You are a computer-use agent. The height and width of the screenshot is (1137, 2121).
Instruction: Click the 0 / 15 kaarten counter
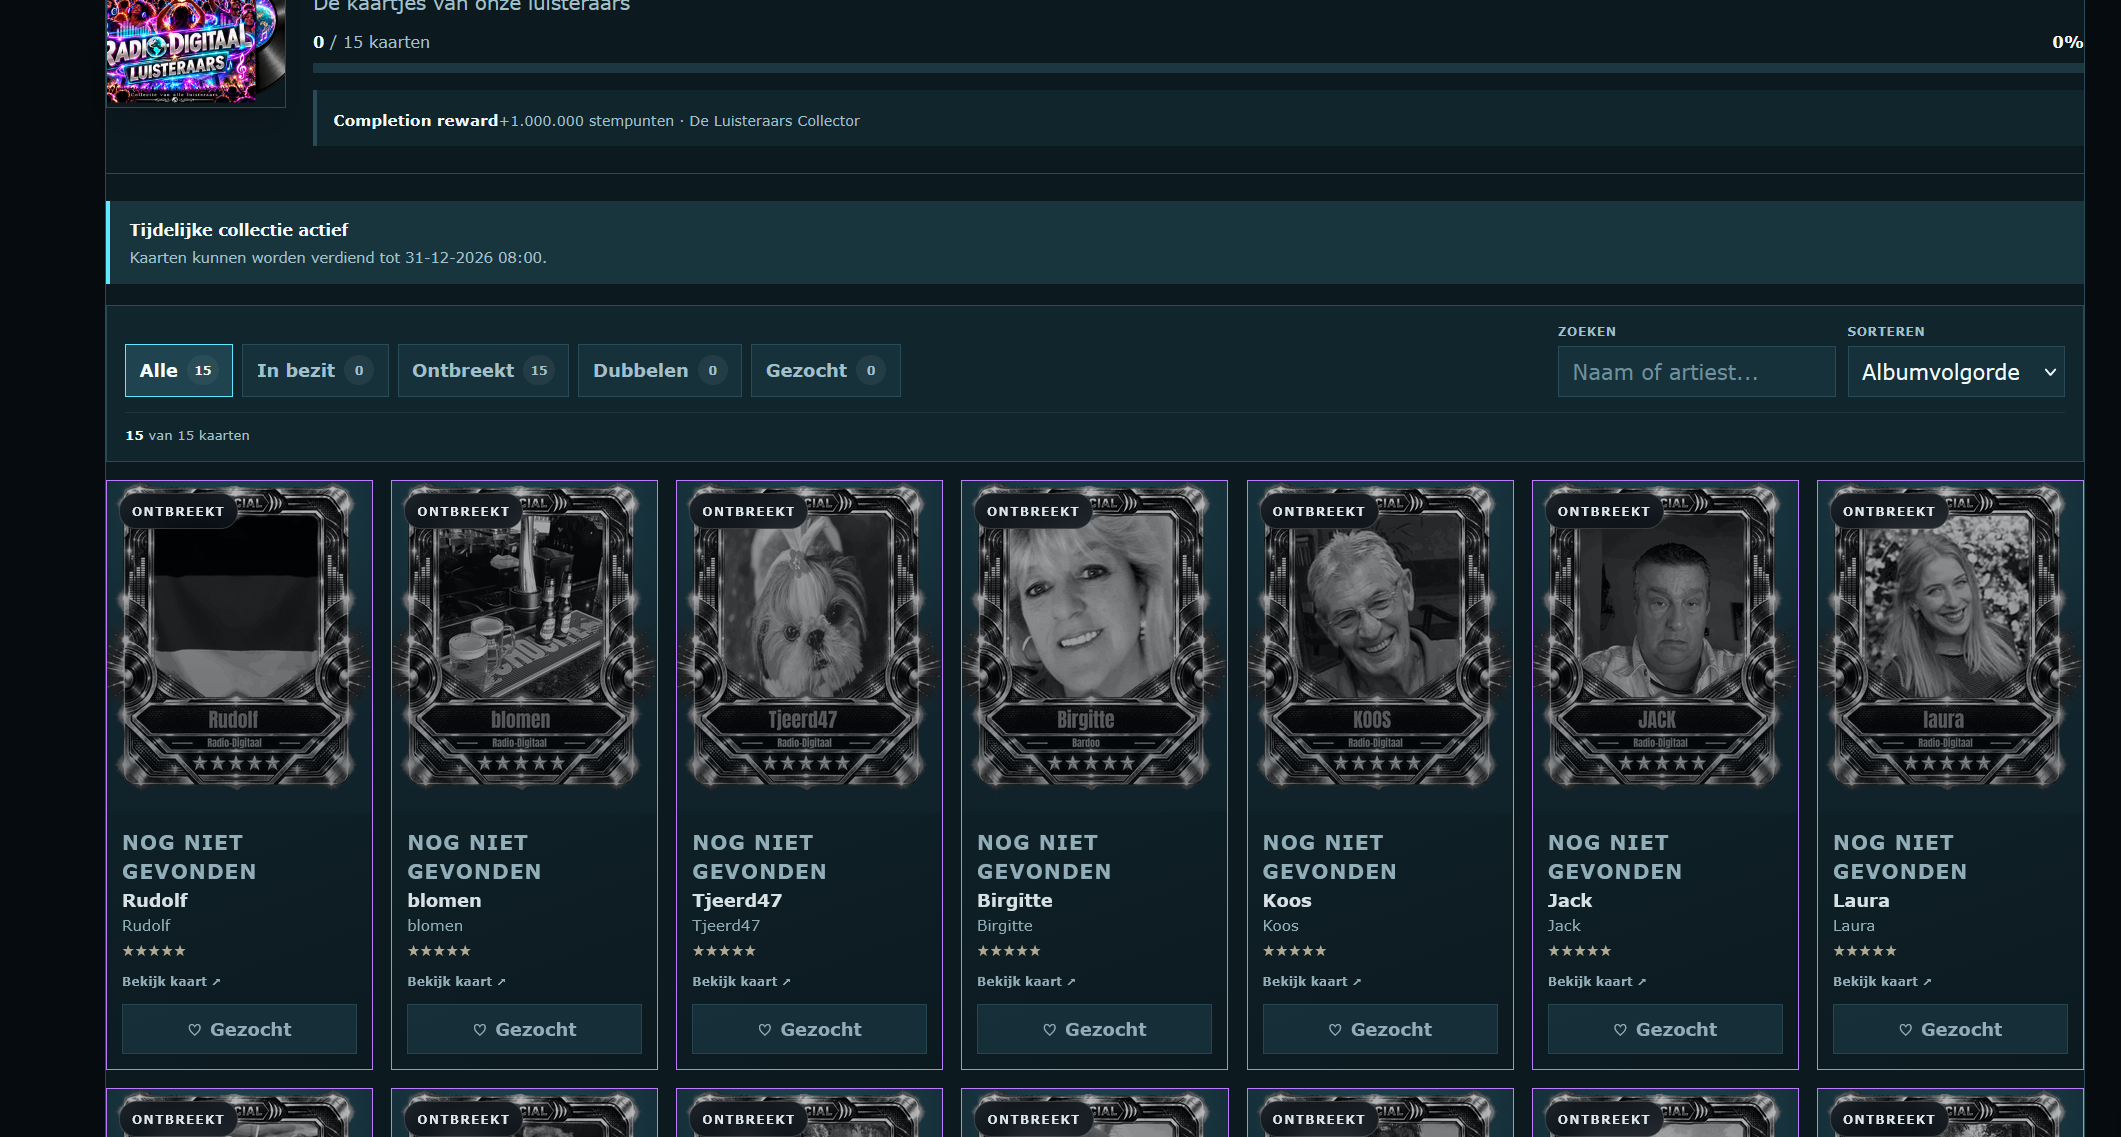pos(371,42)
